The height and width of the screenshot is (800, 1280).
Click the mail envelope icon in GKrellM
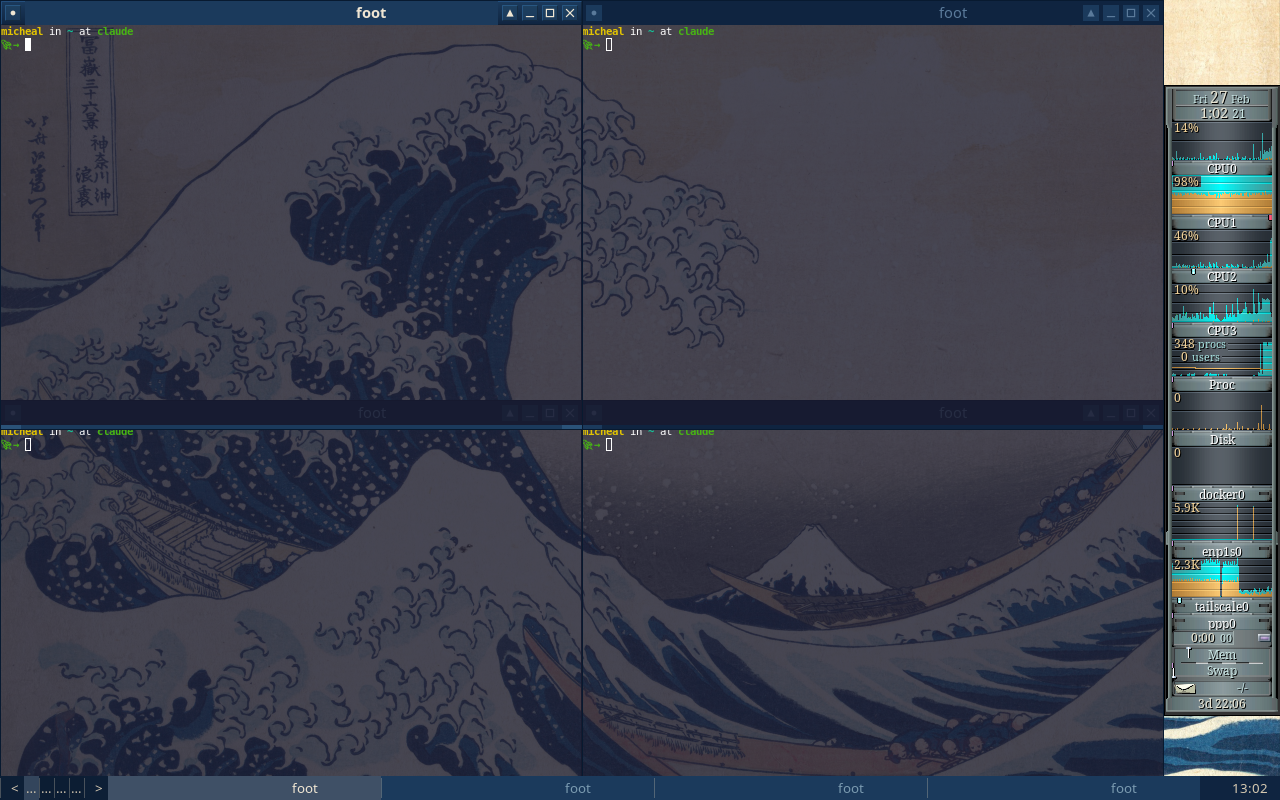1185,688
